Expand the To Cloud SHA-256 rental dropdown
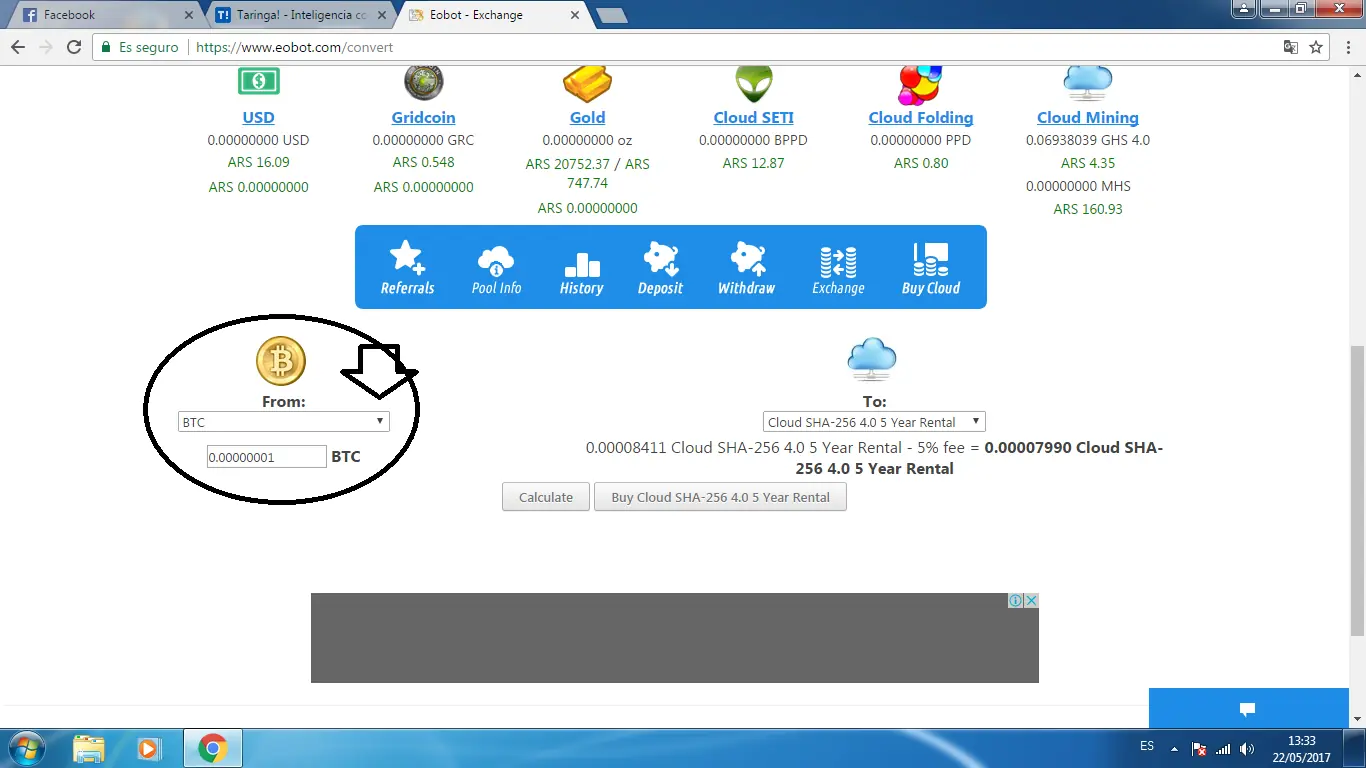1366x768 pixels. pyautogui.click(x=874, y=422)
